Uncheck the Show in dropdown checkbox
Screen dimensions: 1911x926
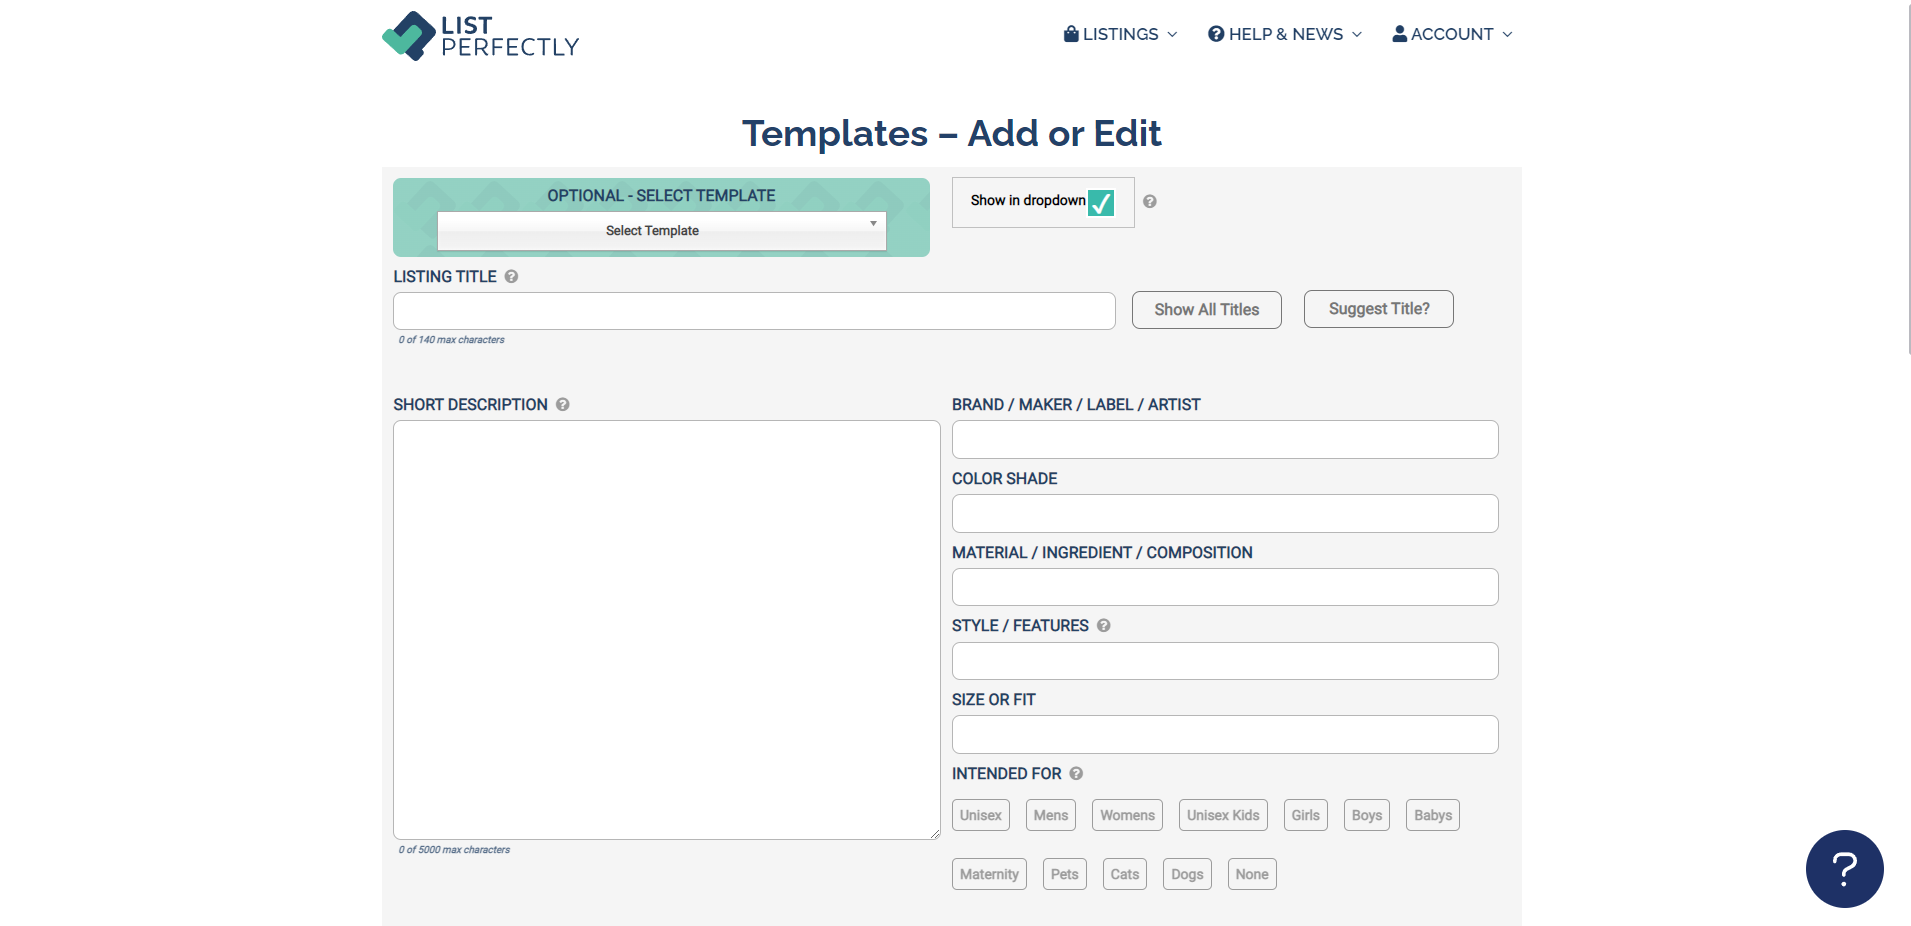[1100, 203]
